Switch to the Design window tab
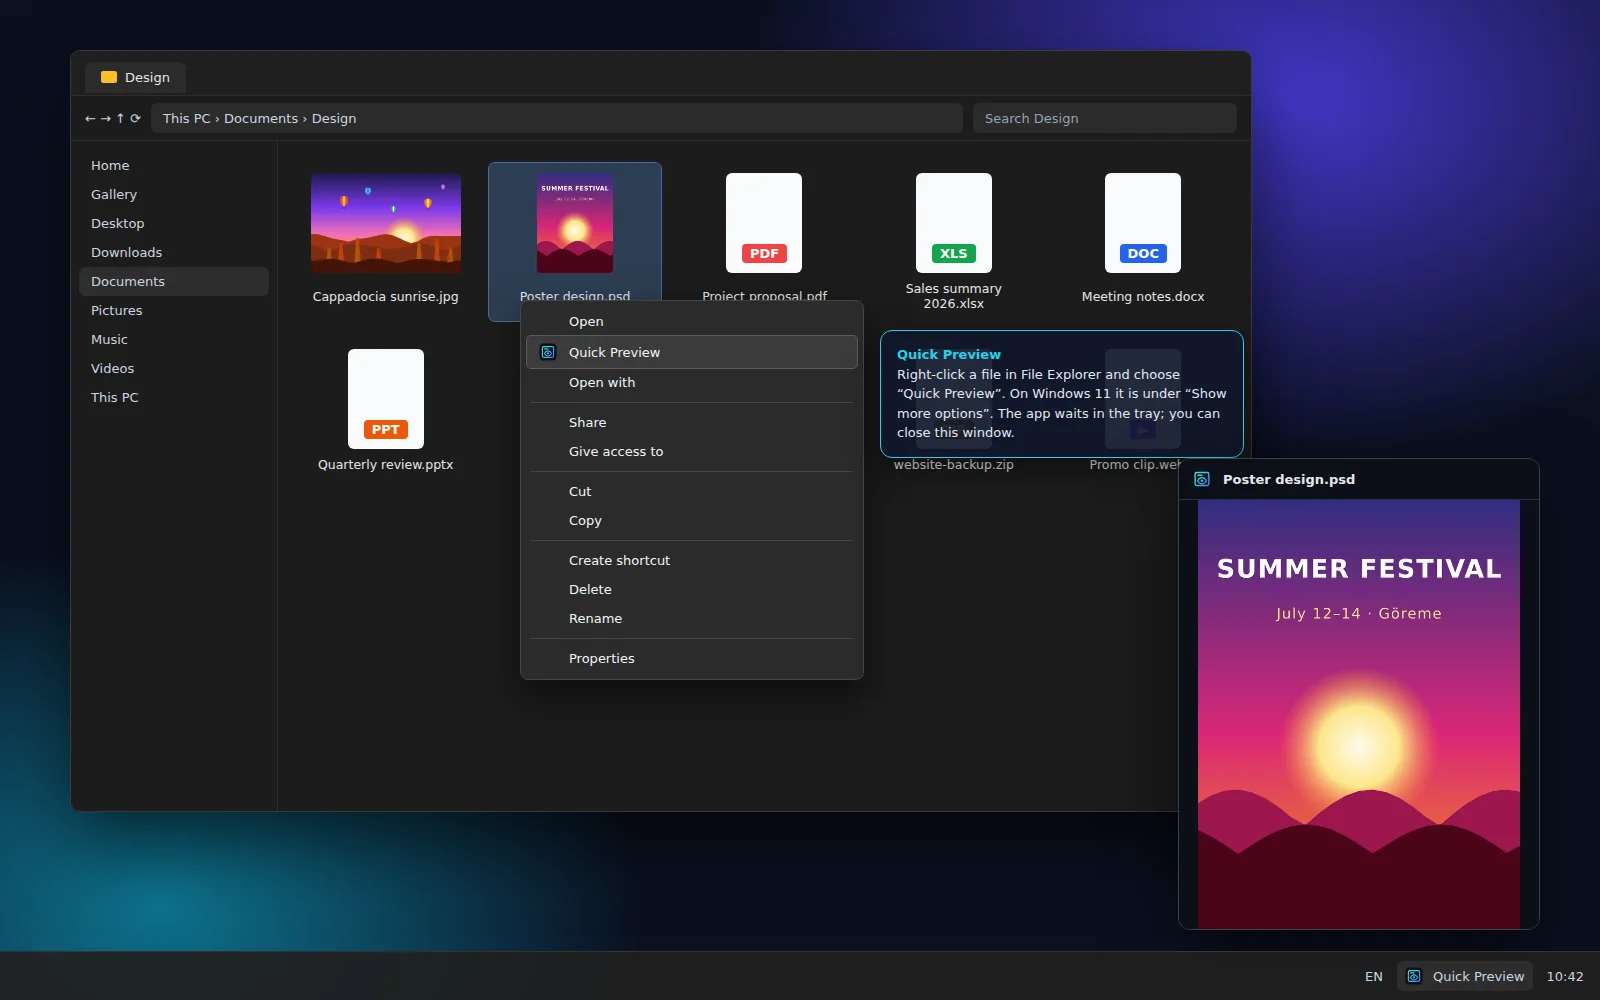 coord(136,77)
